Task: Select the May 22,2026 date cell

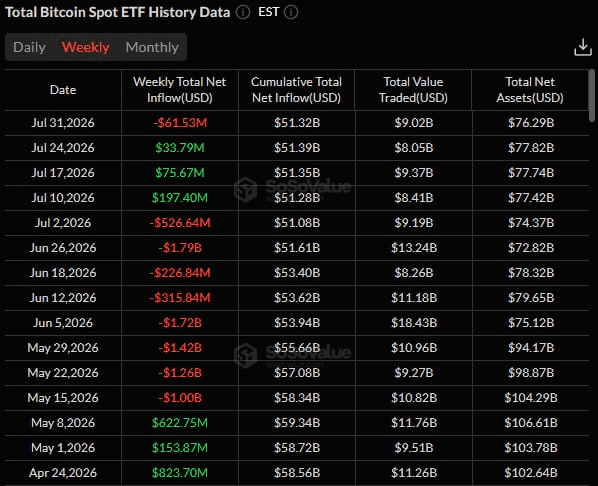Action: tap(63, 373)
